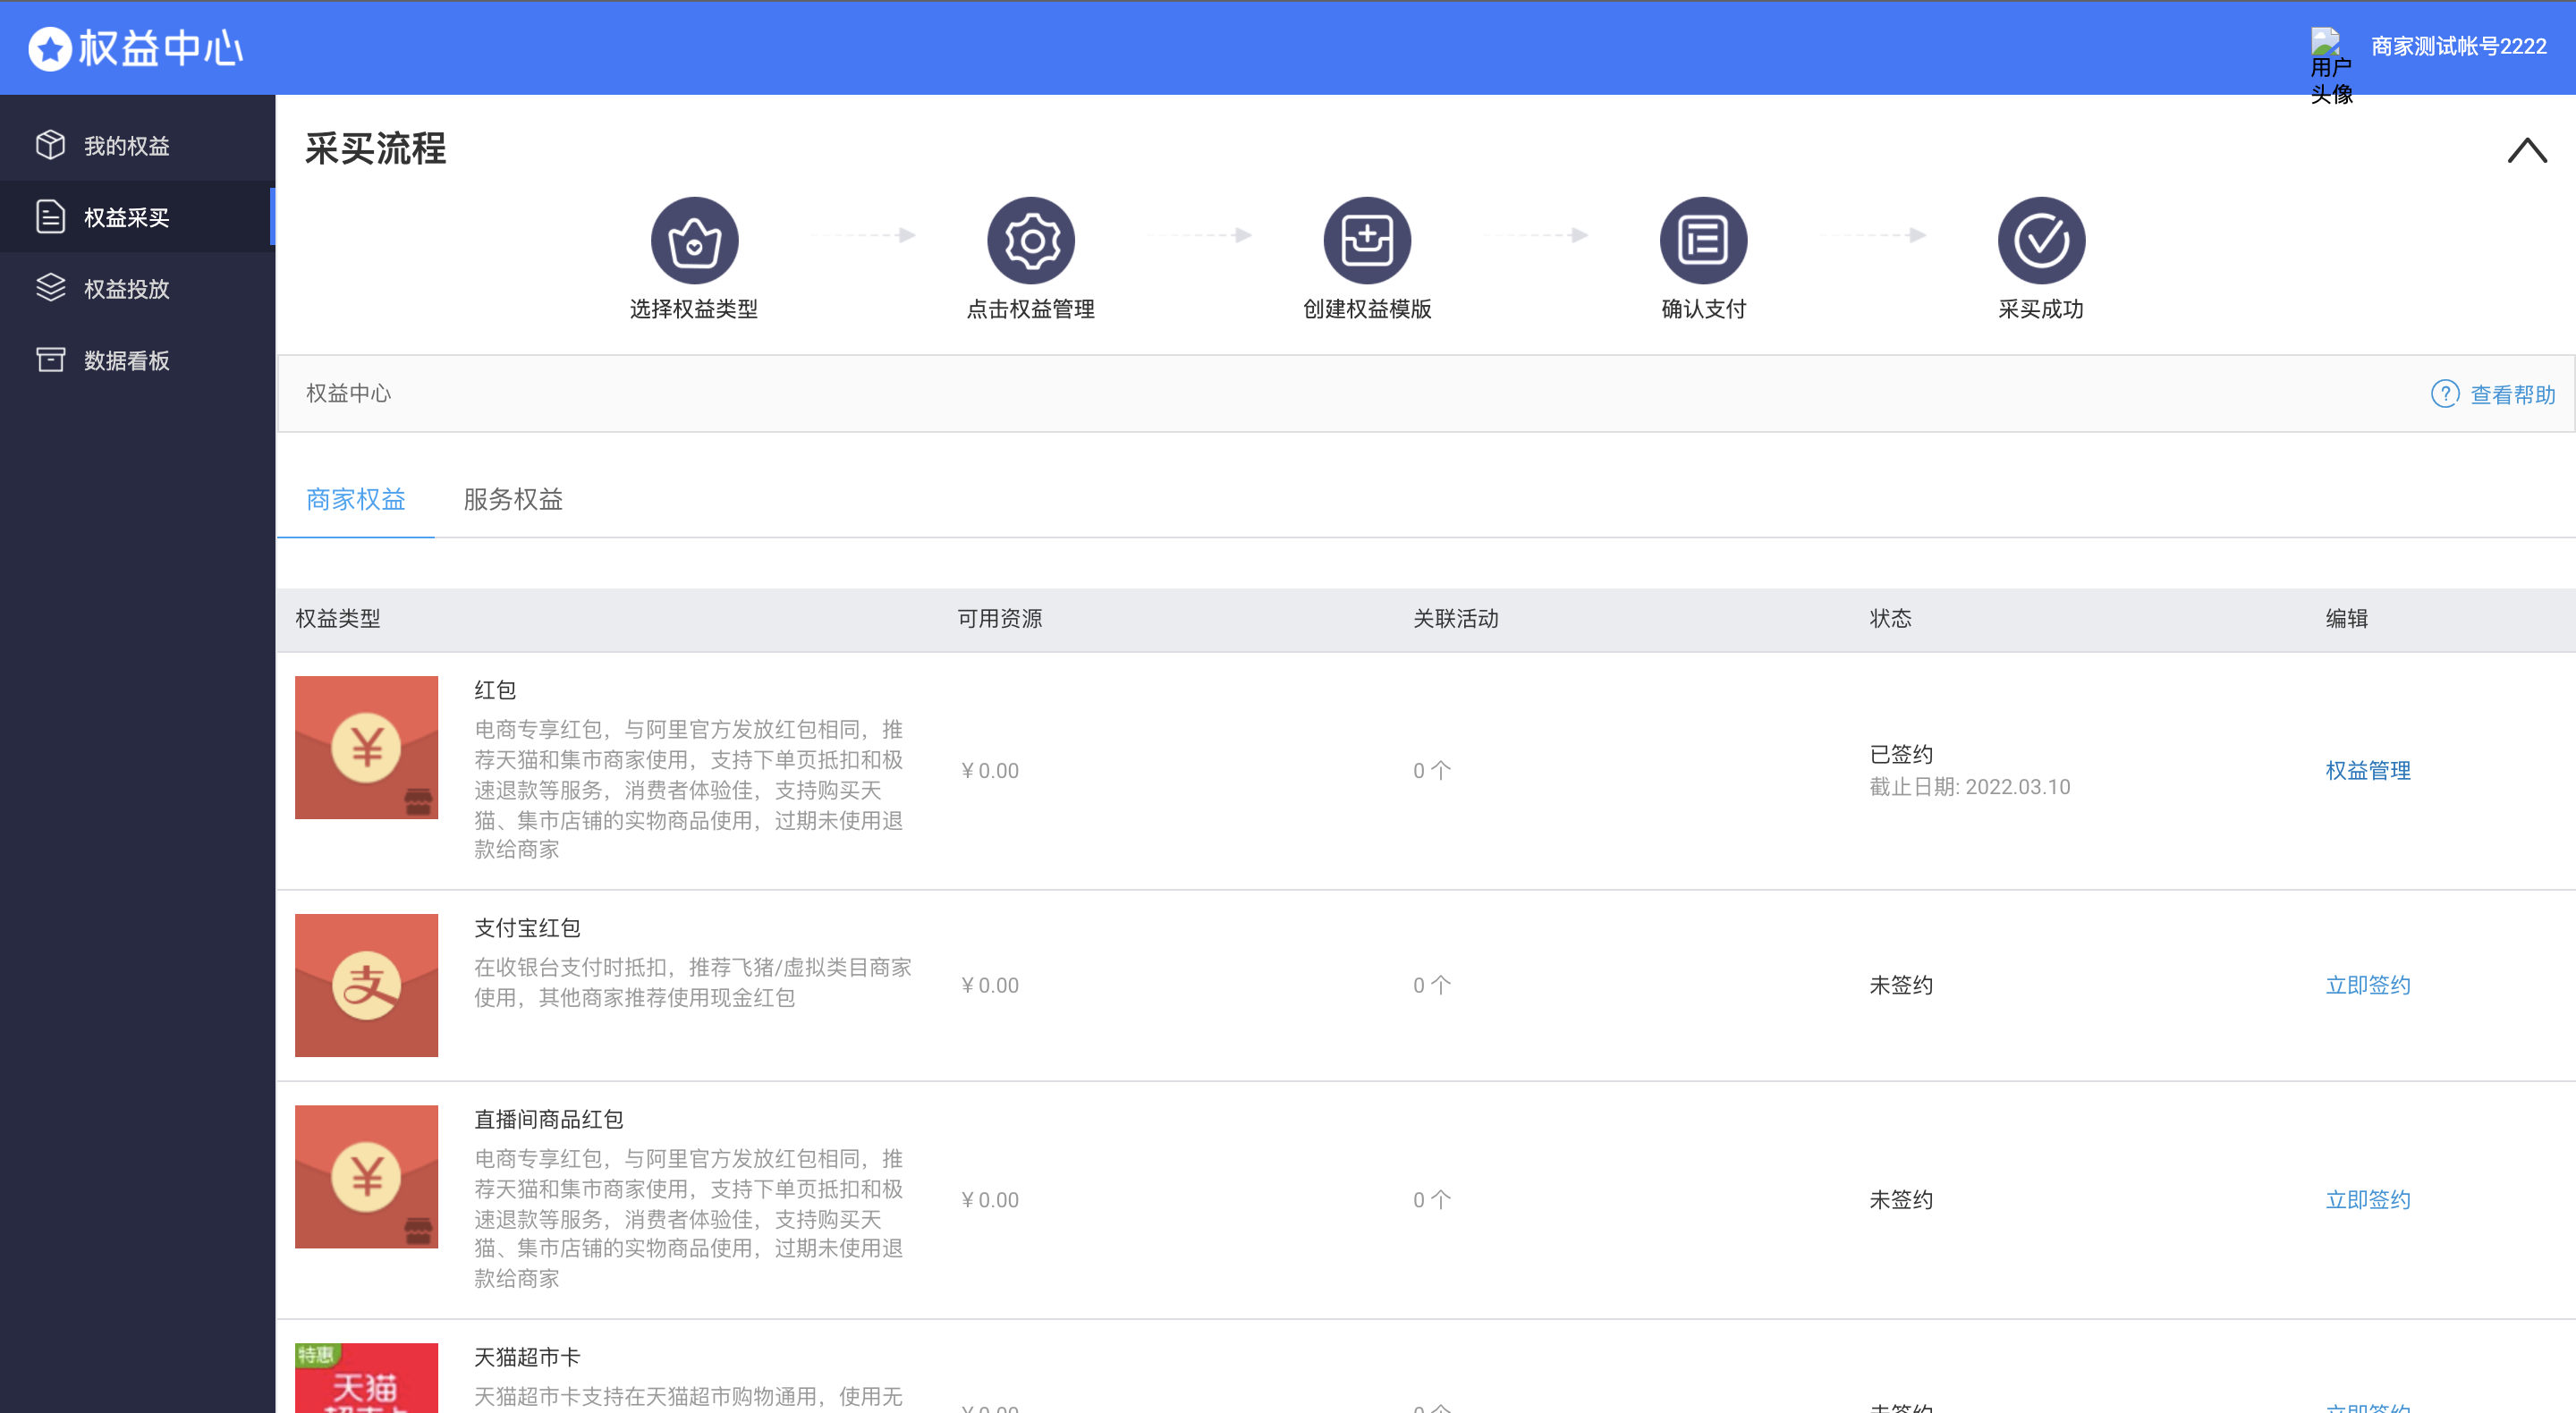The width and height of the screenshot is (2576, 1413).
Task: Click the 创建权益模版 step icon
Action: click(x=1367, y=240)
